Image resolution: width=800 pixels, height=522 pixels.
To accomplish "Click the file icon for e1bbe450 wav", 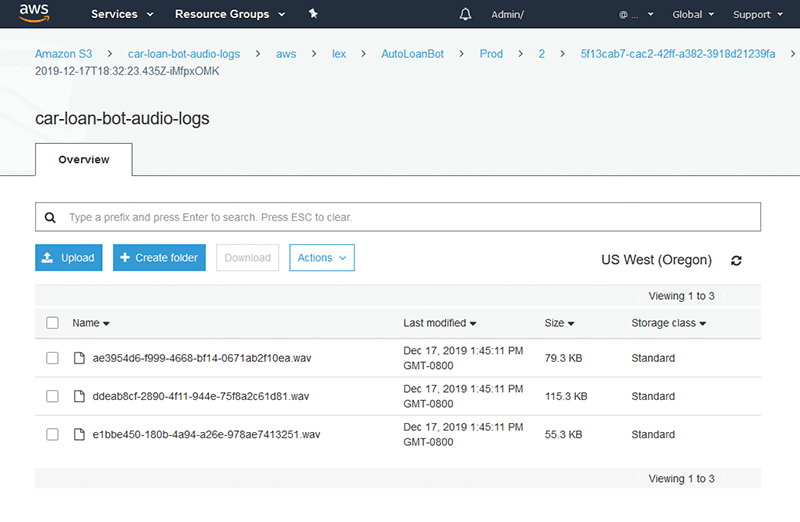I will 79,435.
